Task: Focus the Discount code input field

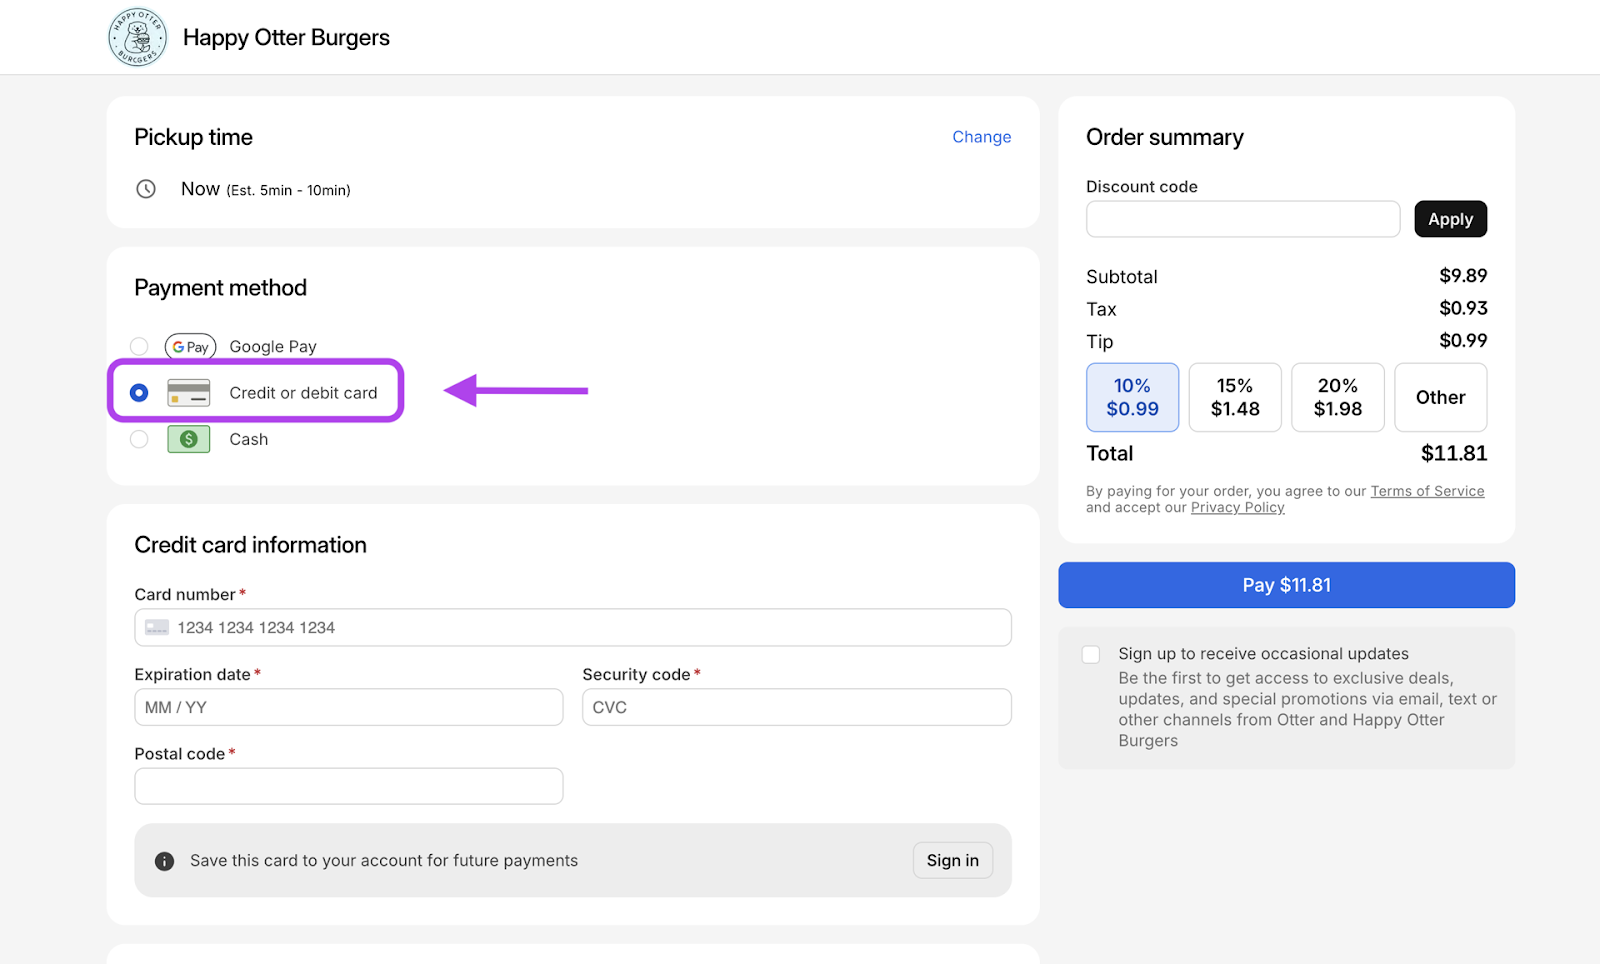Action: [x=1242, y=219]
